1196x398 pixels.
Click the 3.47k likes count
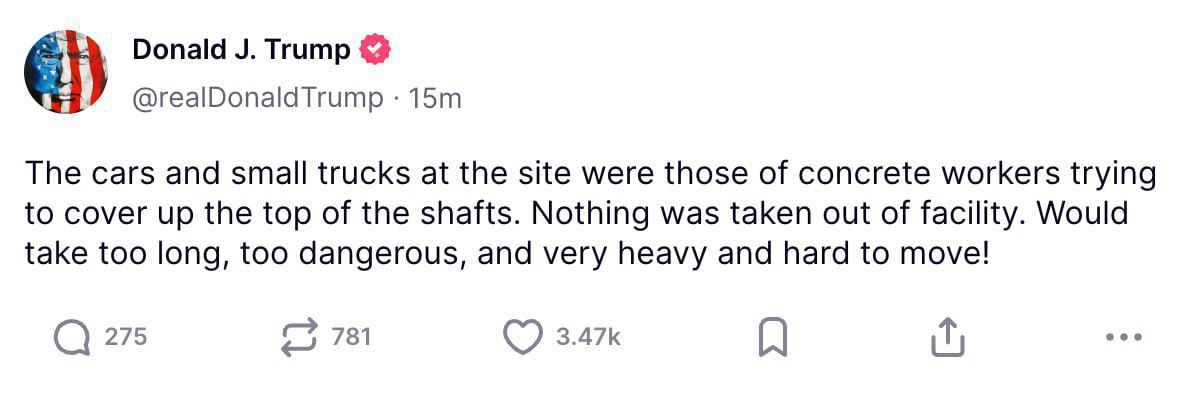click(588, 337)
